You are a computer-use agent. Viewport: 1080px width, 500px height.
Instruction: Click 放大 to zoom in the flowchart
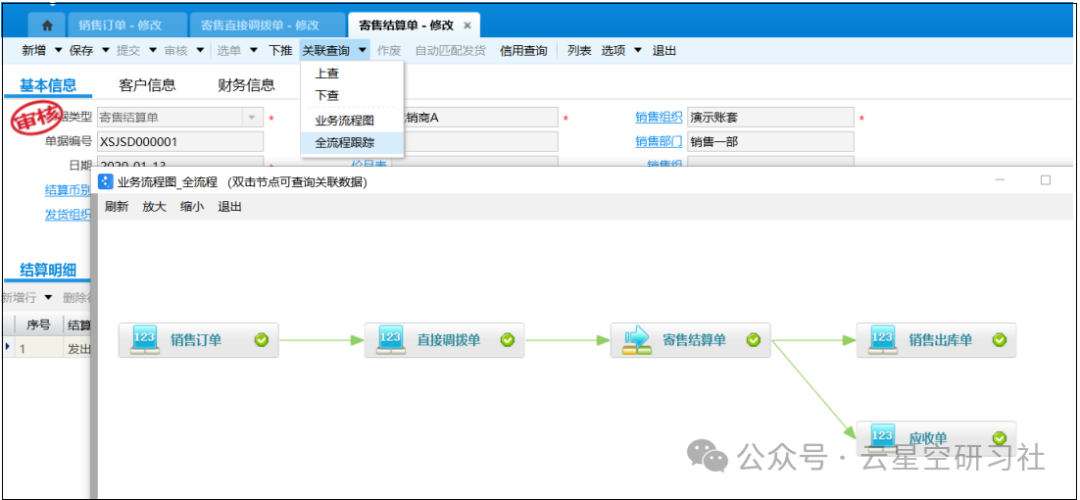click(154, 207)
